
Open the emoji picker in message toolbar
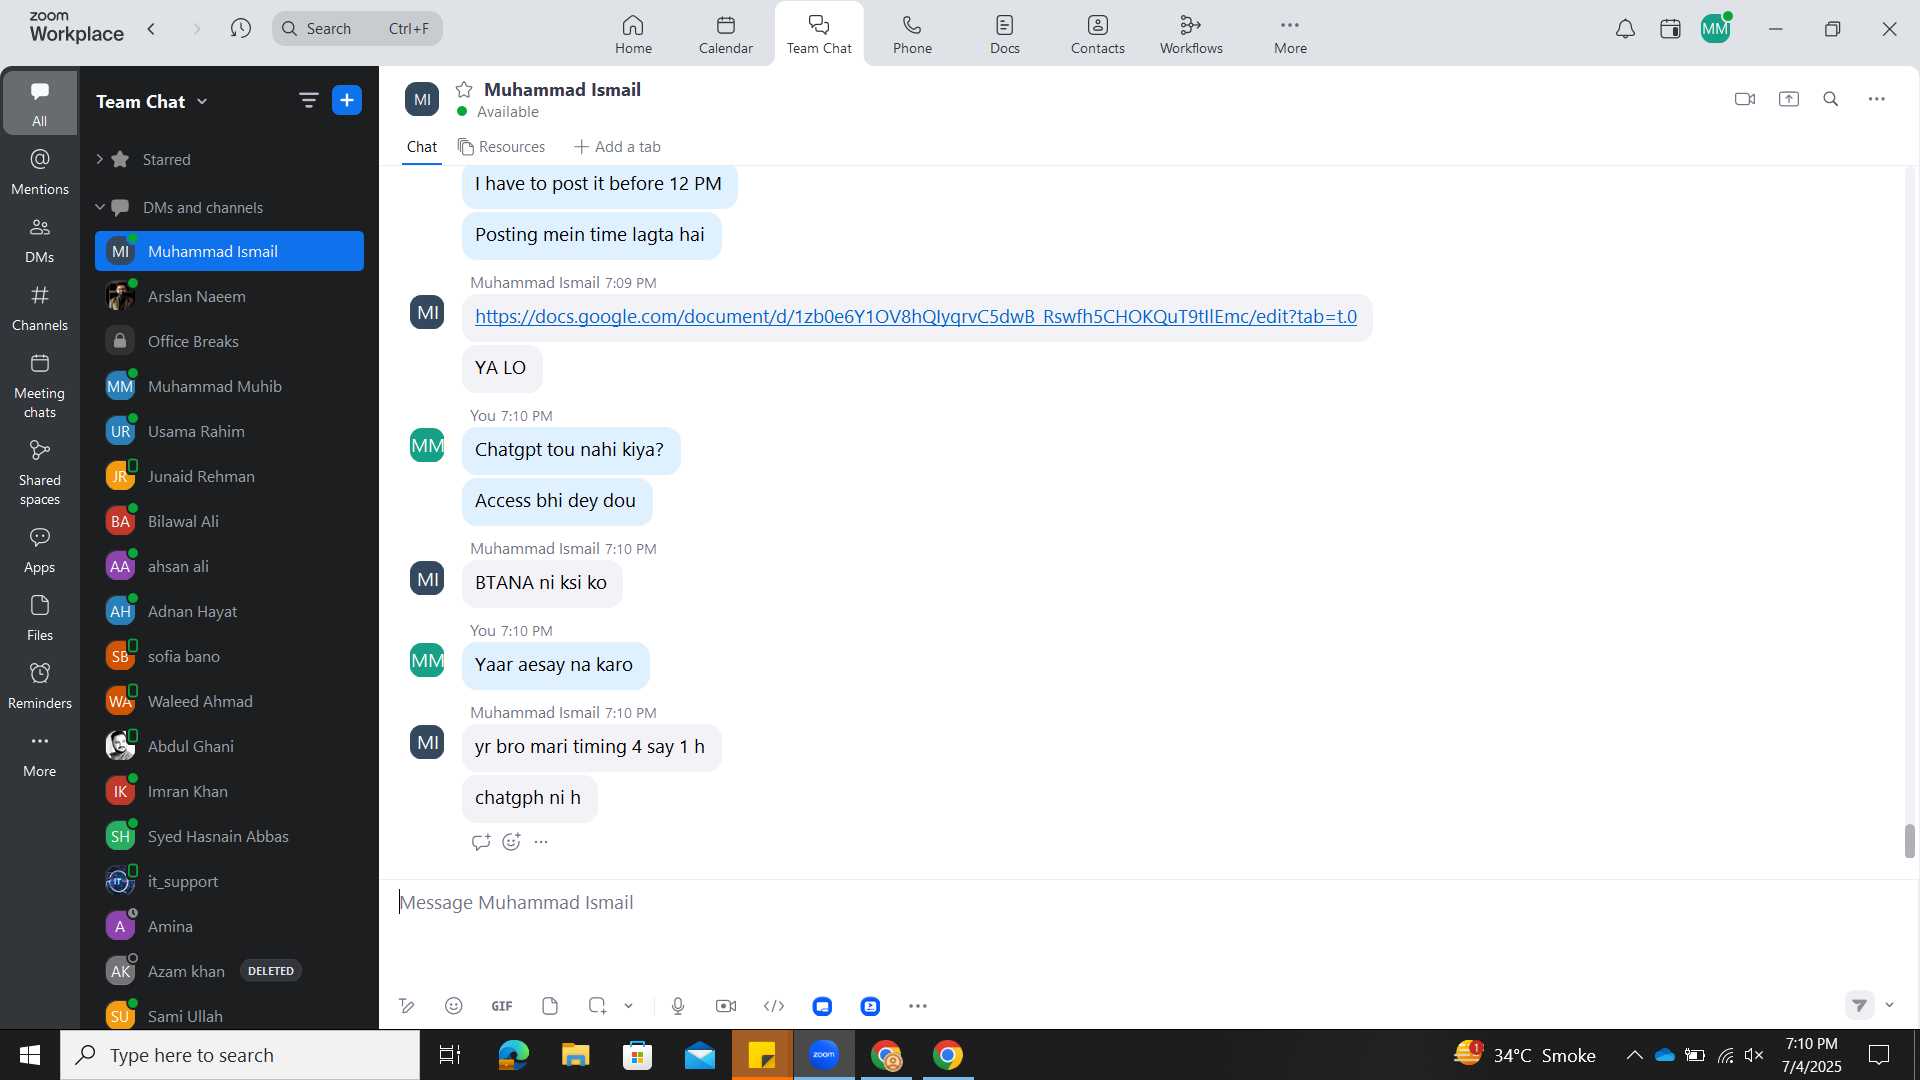point(453,1006)
